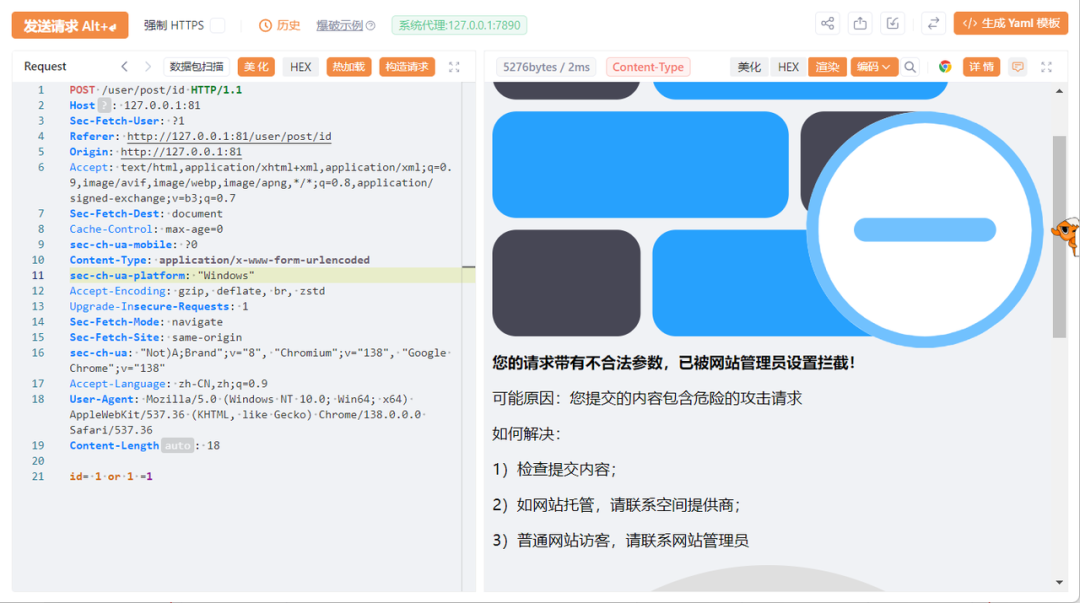Generate Yaml template button
Image resolution: width=1080 pixels, height=603 pixels.
click(x=1010, y=23)
